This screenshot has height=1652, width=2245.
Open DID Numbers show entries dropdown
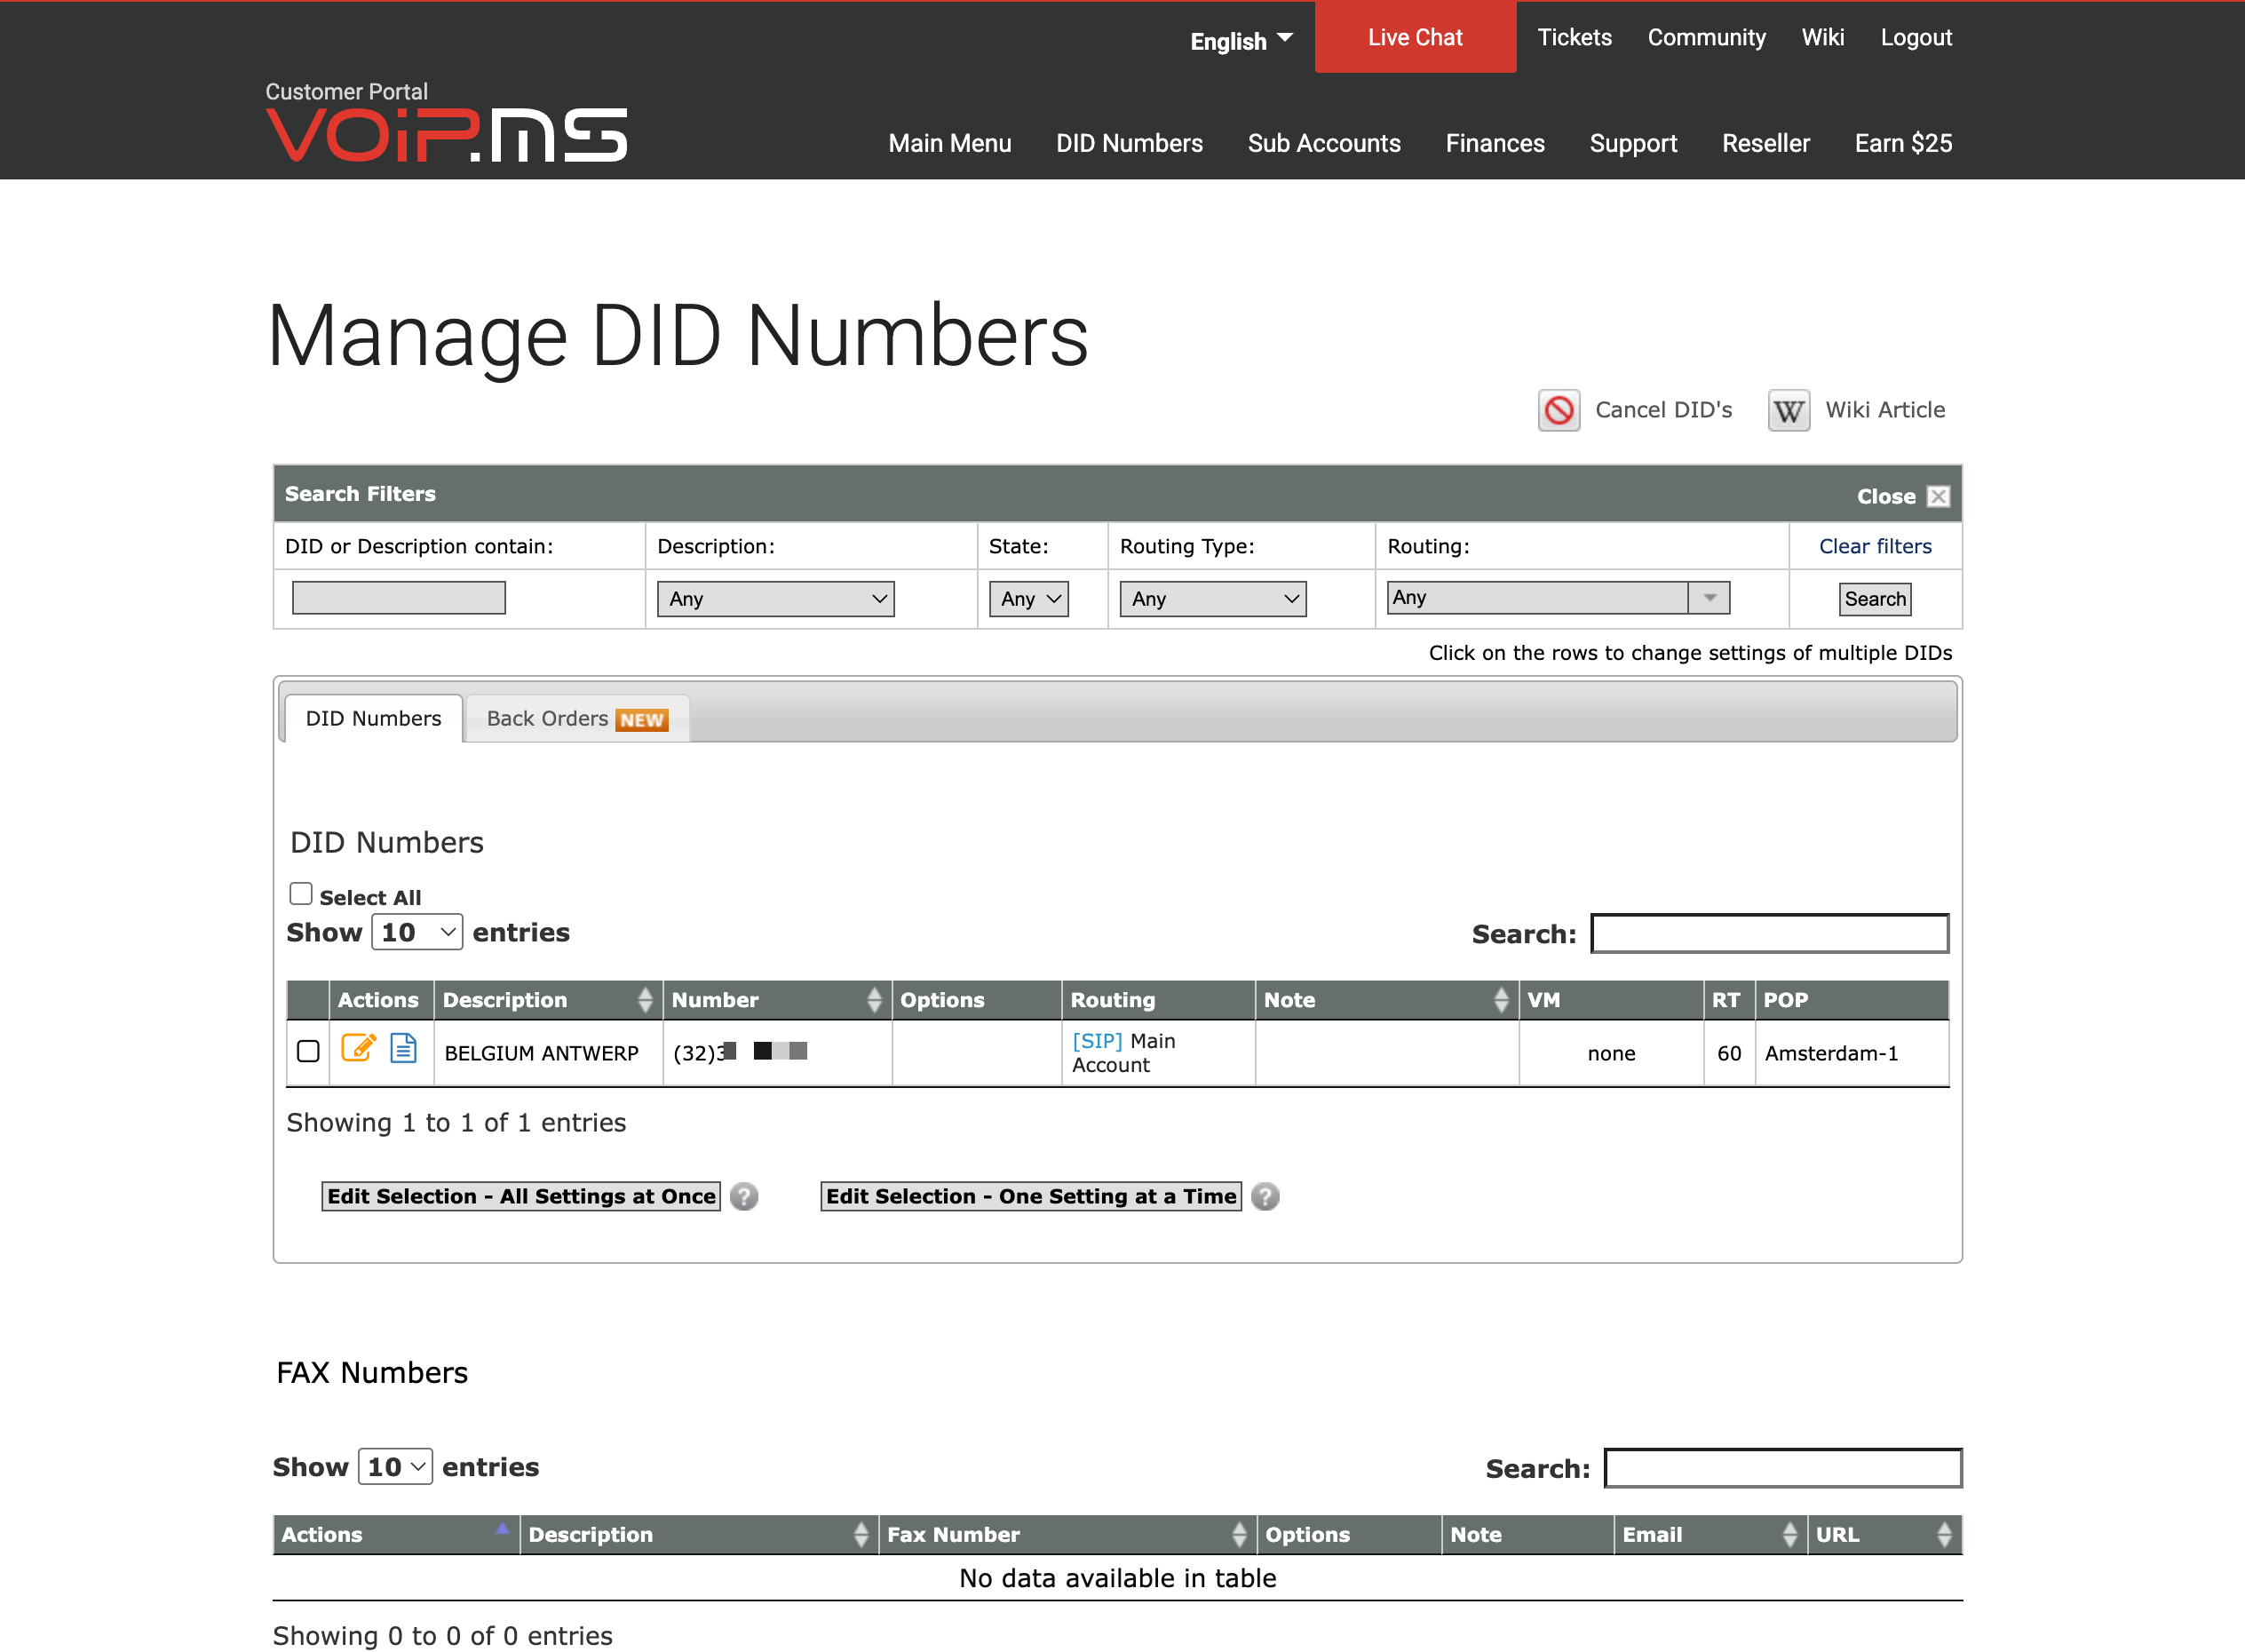point(416,932)
